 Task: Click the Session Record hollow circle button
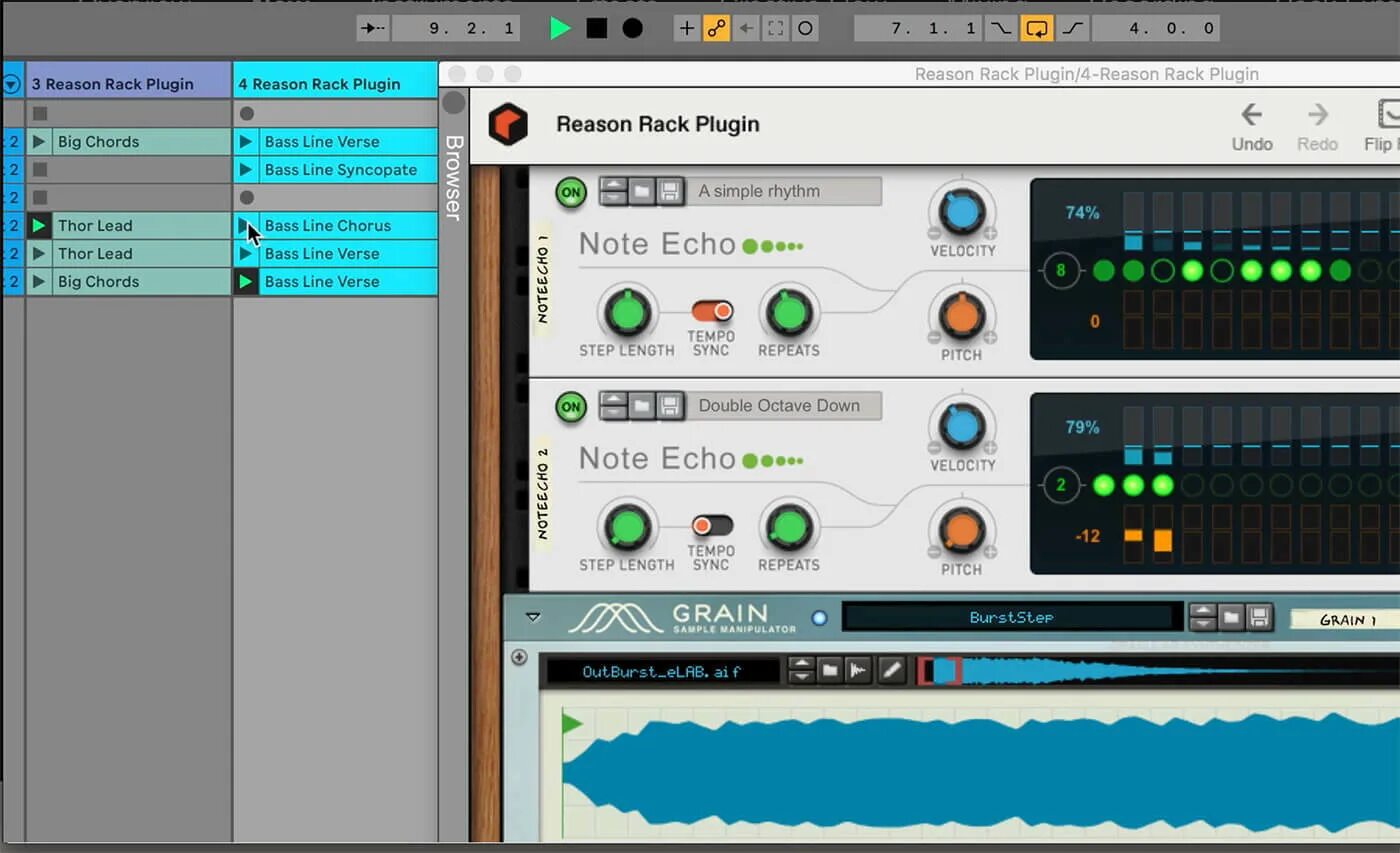pyautogui.click(x=805, y=28)
